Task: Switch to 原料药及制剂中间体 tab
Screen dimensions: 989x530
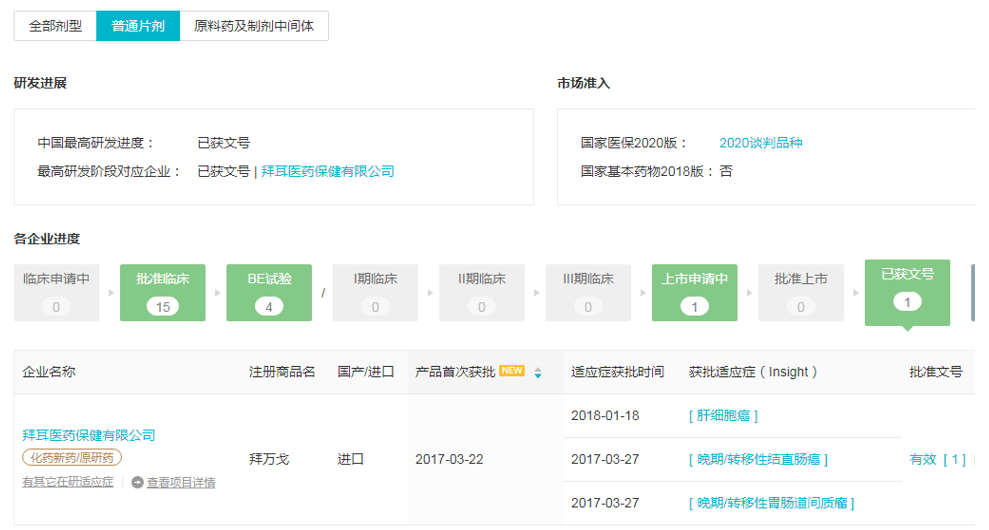Action: (254, 26)
